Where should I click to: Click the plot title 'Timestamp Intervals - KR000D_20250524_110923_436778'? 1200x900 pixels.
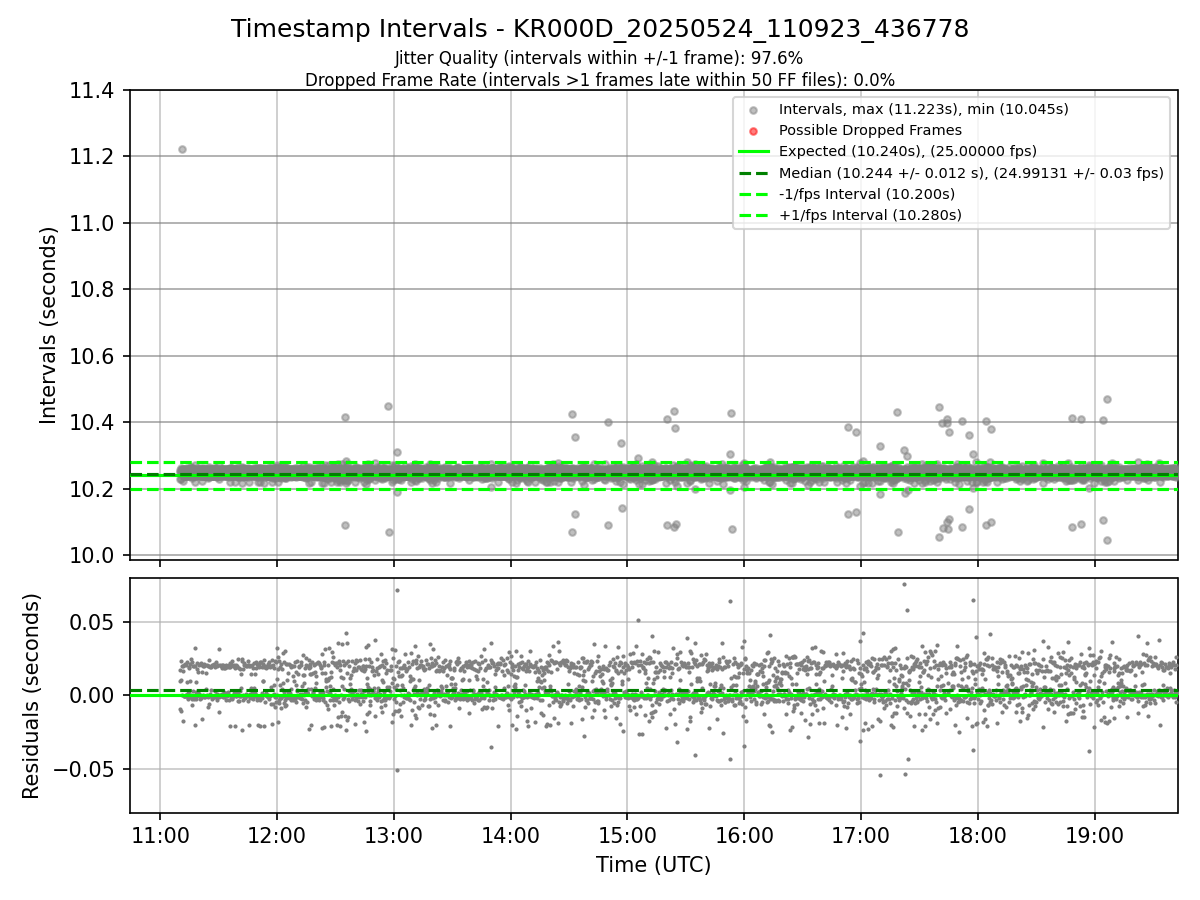coord(600,29)
